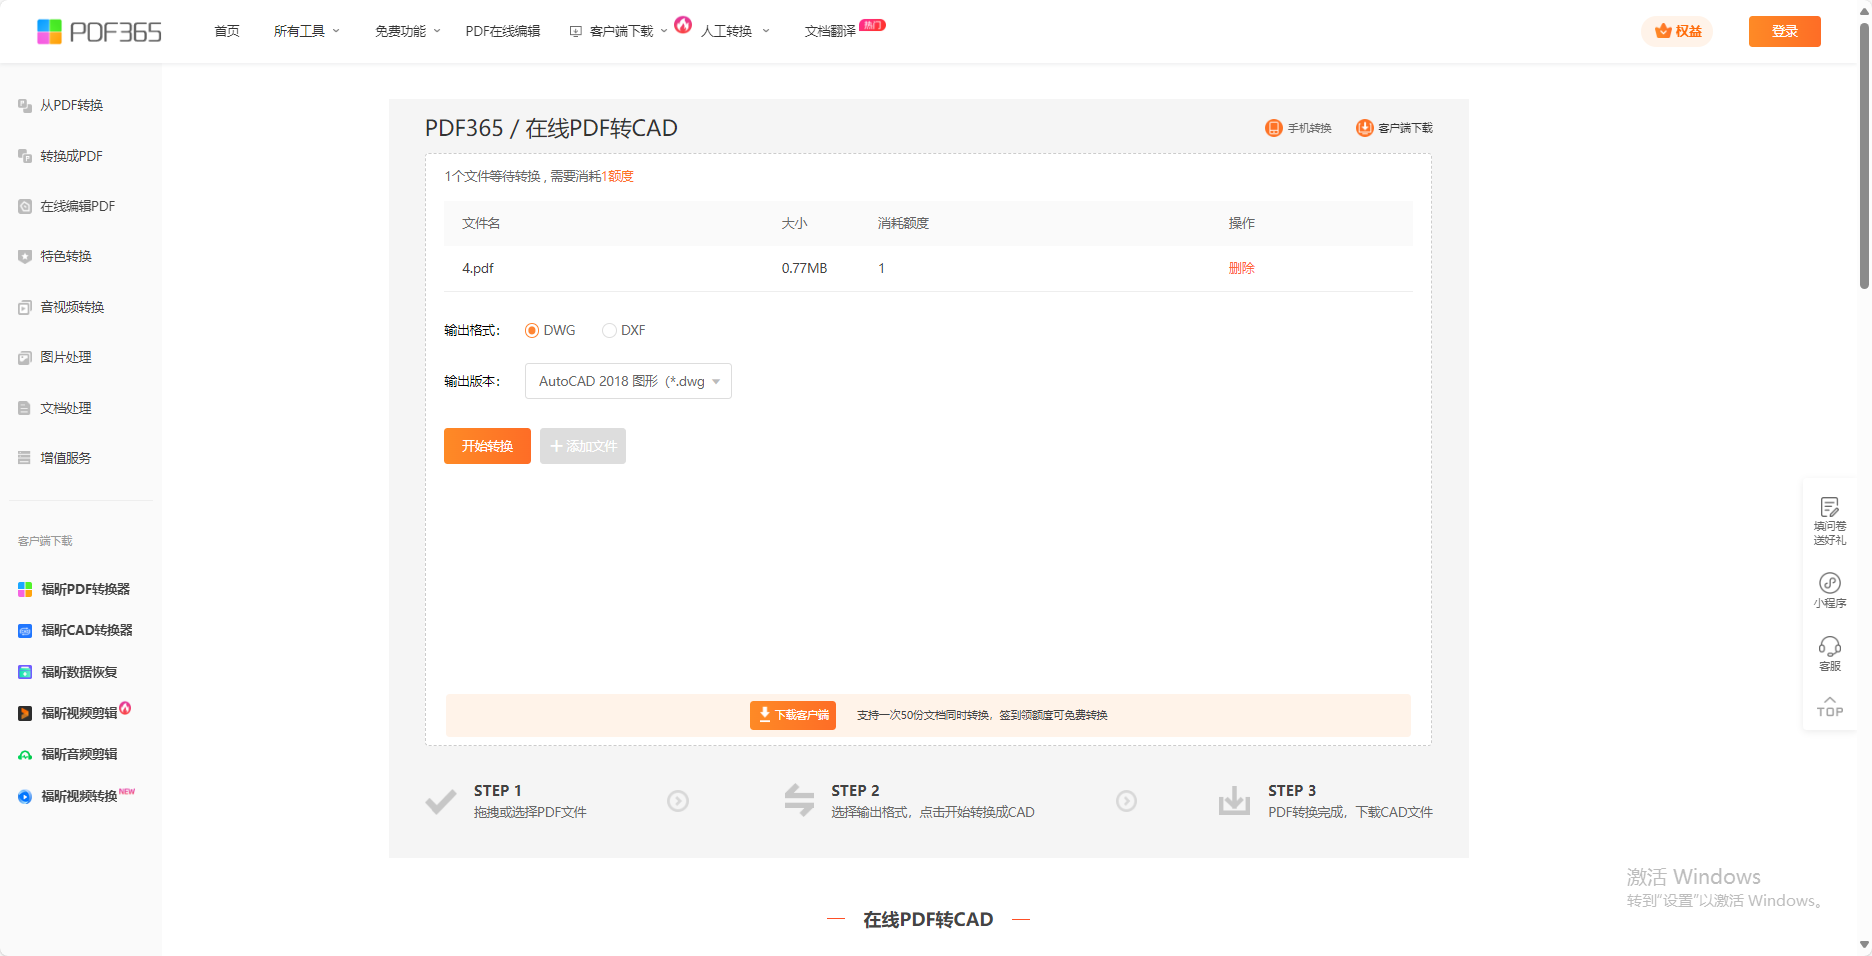
Task: Go to 首页 in top navigation
Action: pos(227,31)
